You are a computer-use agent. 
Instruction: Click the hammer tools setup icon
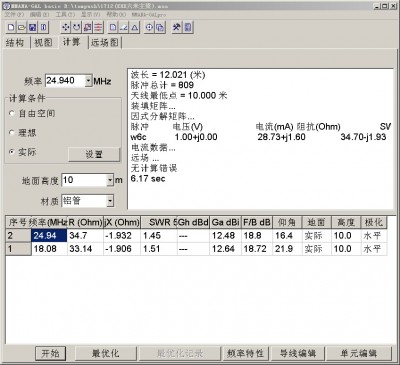[177, 27]
